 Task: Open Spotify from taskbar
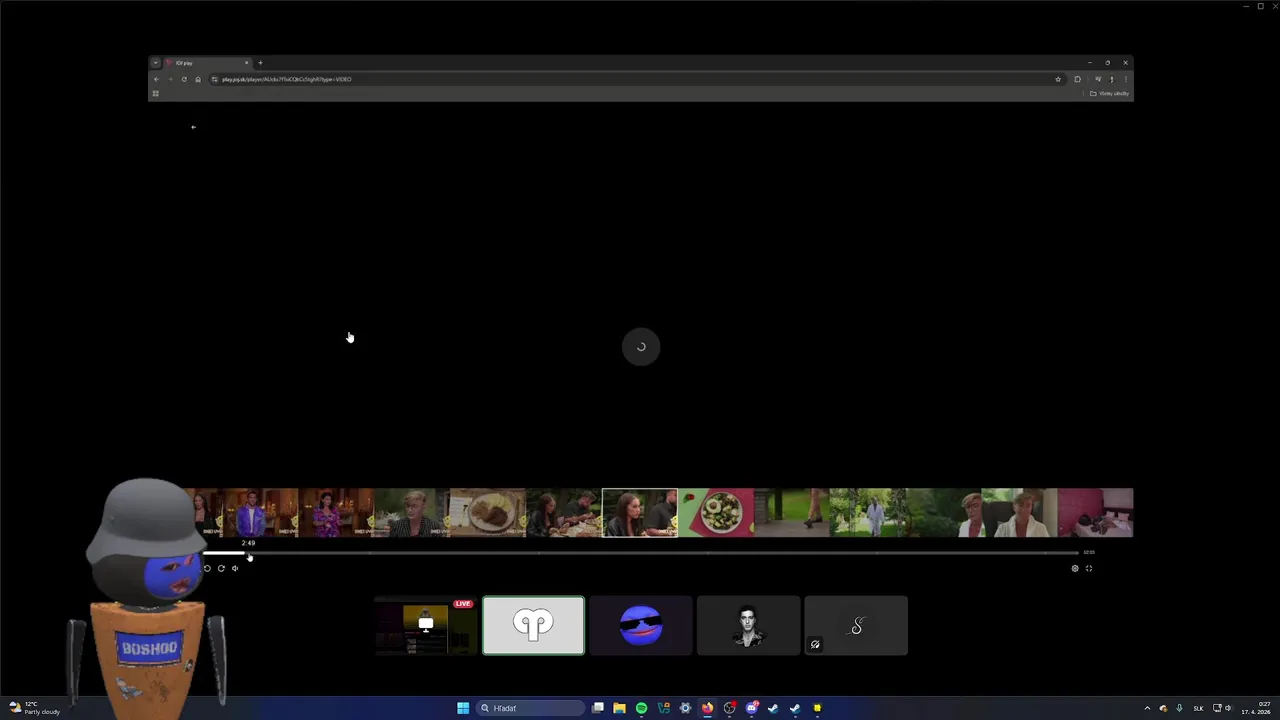641,708
